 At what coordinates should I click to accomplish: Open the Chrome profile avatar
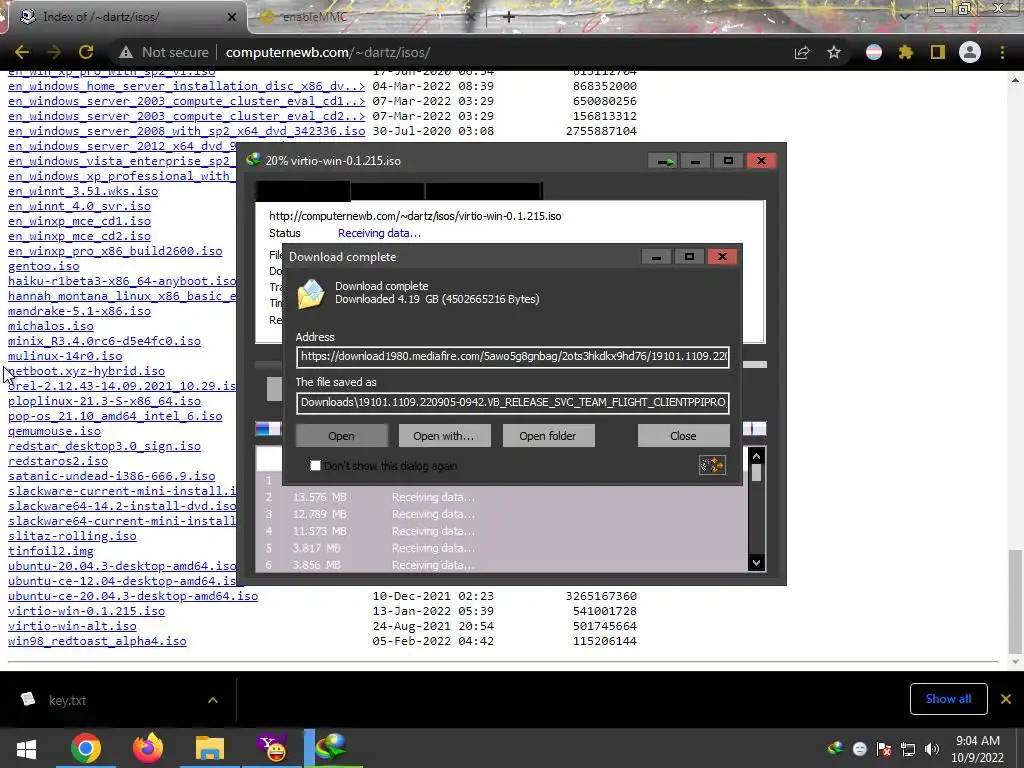pyautogui.click(x=970, y=52)
